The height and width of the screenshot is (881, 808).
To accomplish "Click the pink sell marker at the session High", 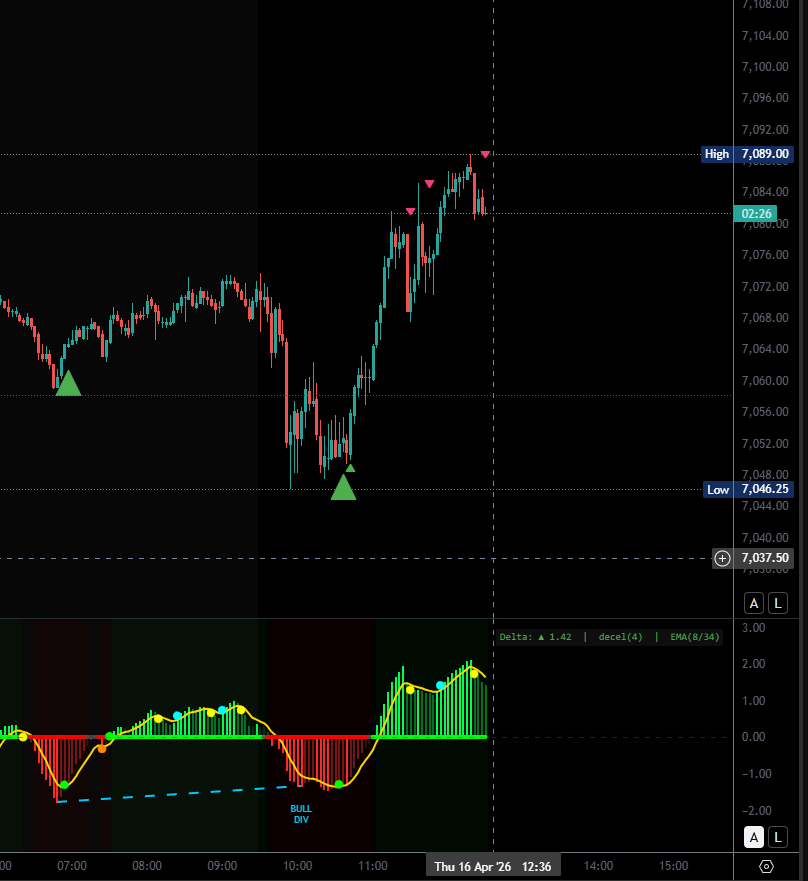I will [487, 154].
